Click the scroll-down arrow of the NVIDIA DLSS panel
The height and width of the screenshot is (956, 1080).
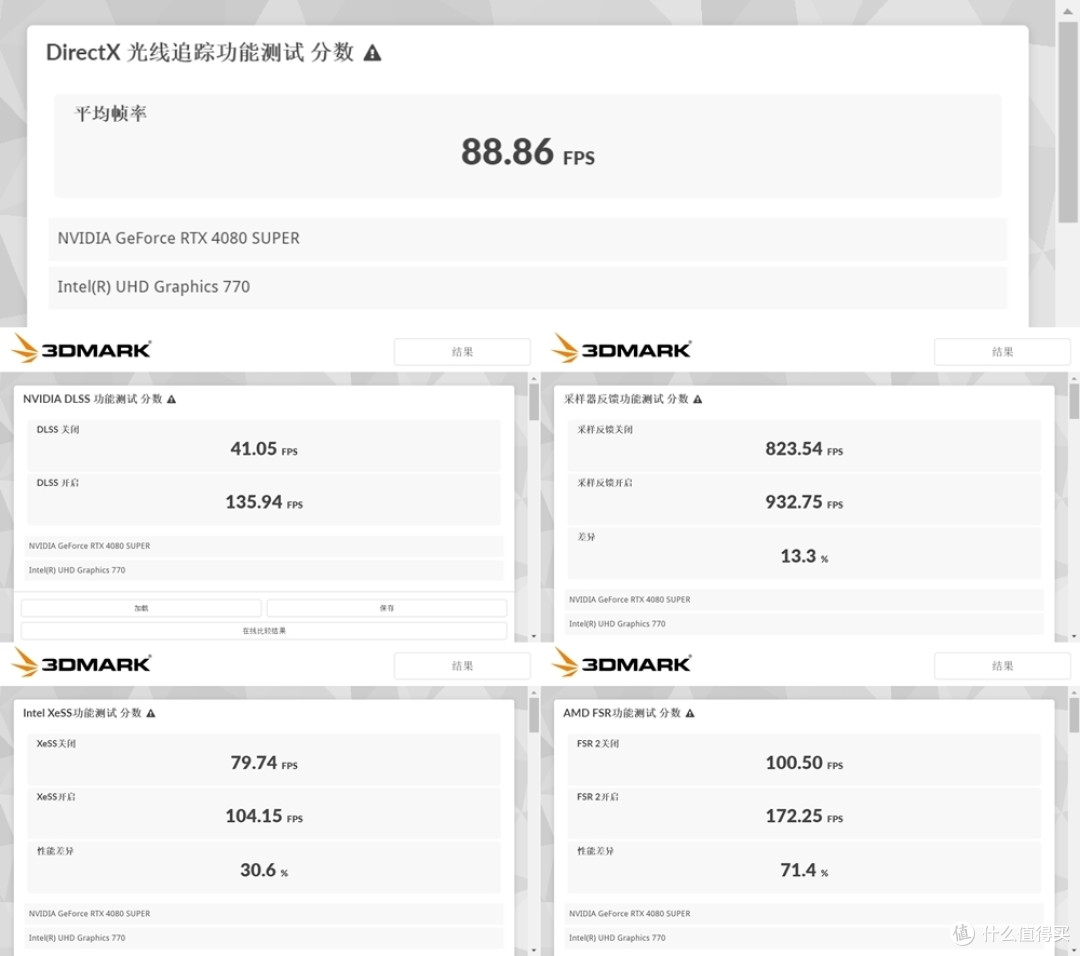[x=534, y=636]
